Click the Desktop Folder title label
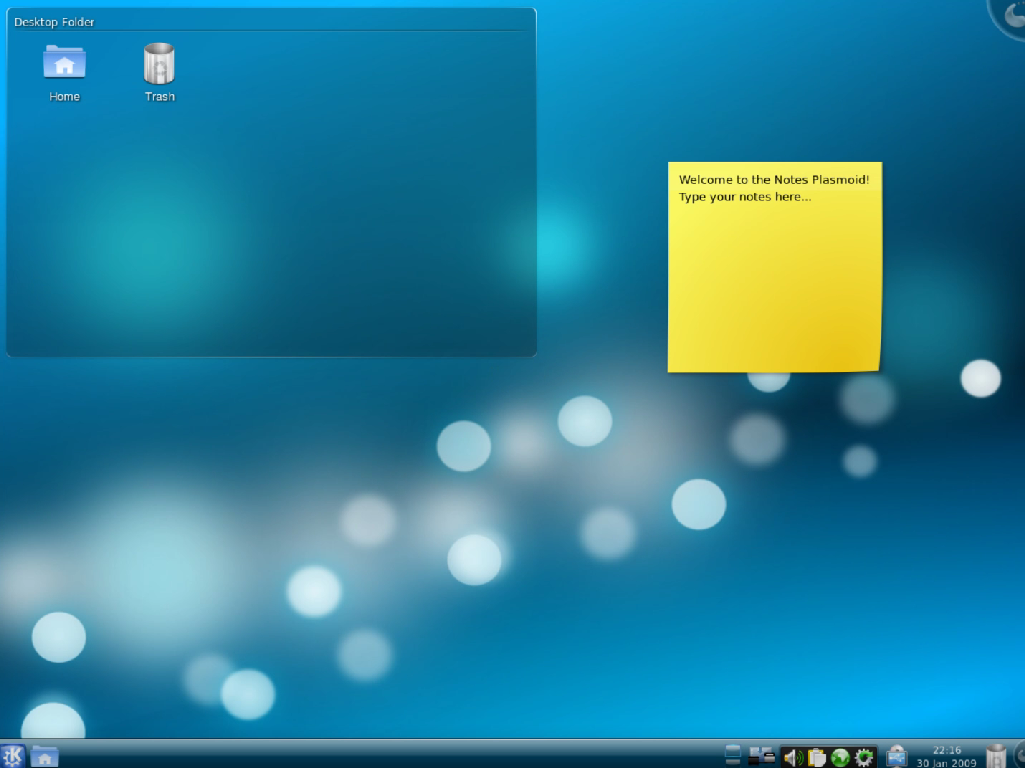 point(54,22)
